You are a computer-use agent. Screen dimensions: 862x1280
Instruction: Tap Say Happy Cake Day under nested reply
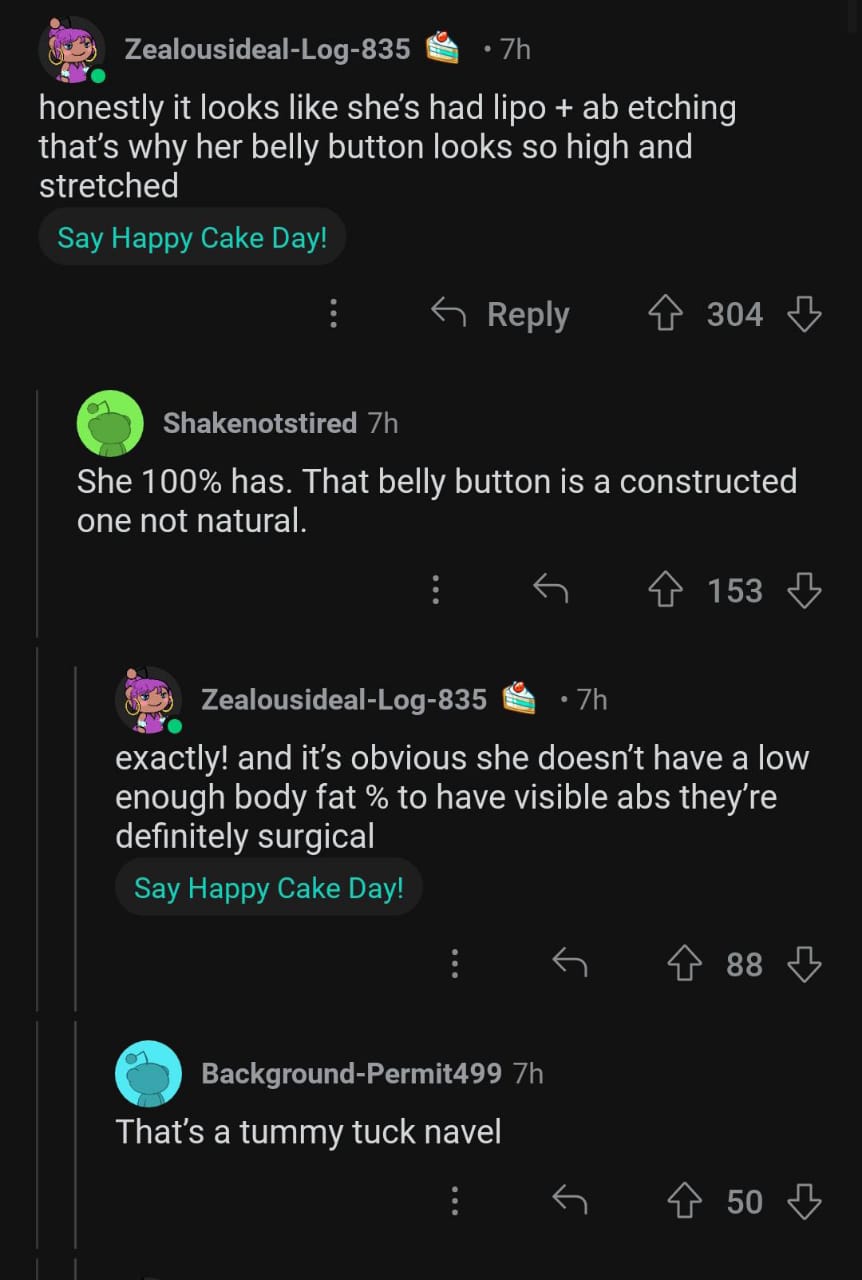[x=269, y=887]
